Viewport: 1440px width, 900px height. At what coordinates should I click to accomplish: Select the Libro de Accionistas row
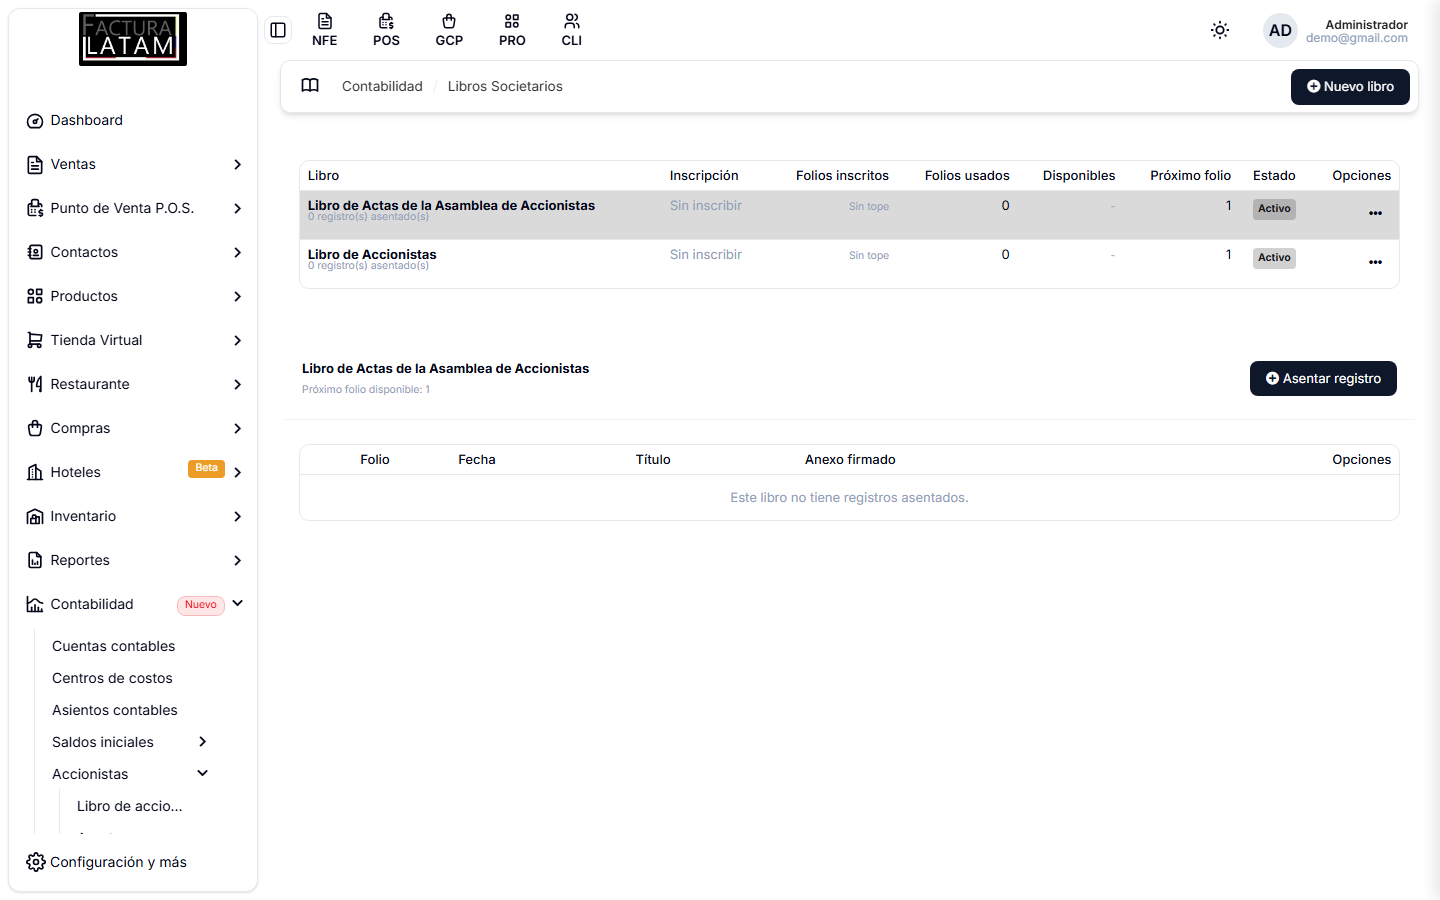[849, 264]
